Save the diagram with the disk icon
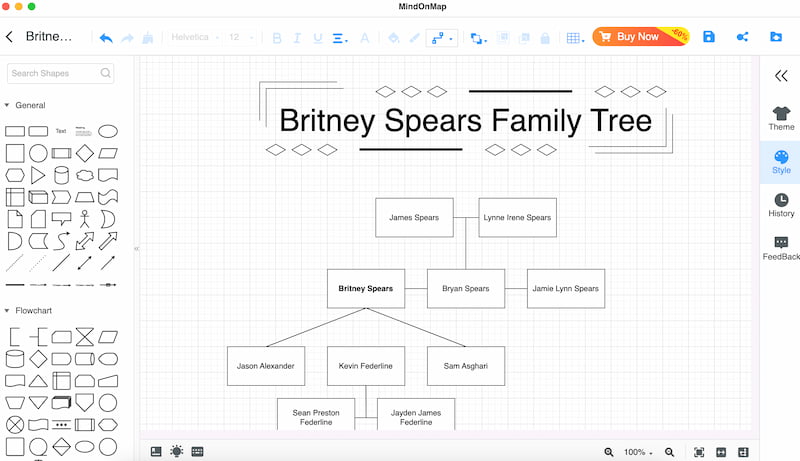800x461 pixels. (x=709, y=37)
